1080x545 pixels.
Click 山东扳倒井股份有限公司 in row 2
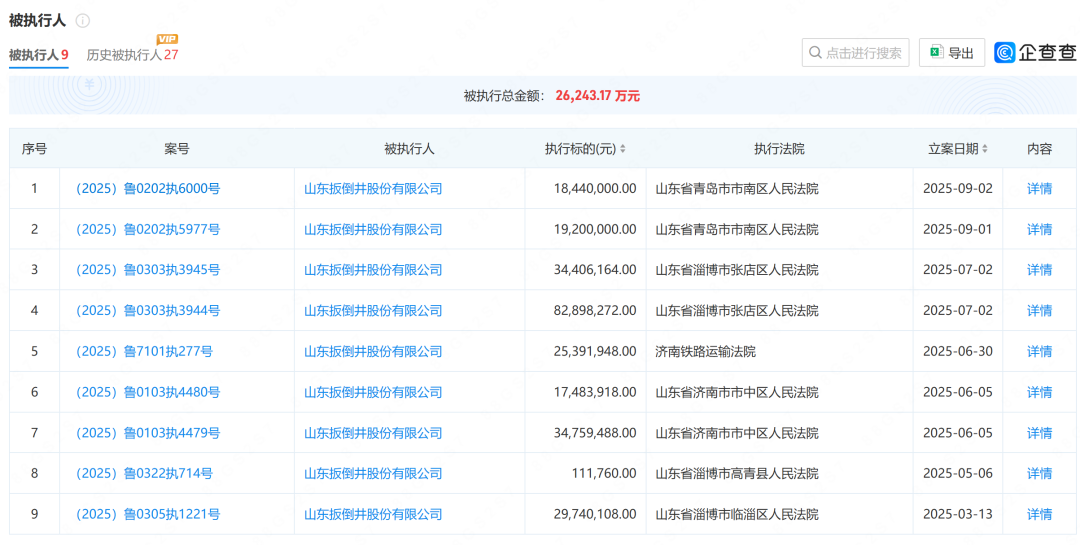[373, 229]
